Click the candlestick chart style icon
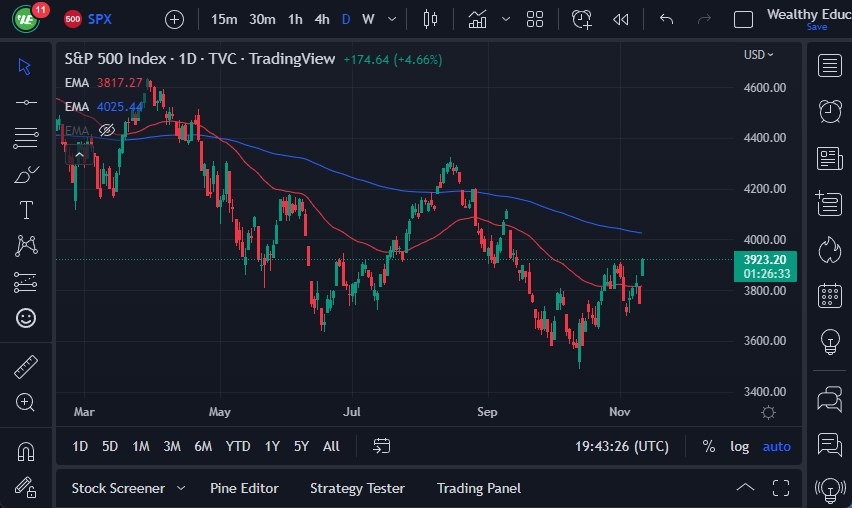This screenshot has height=508, width=852. point(431,19)
